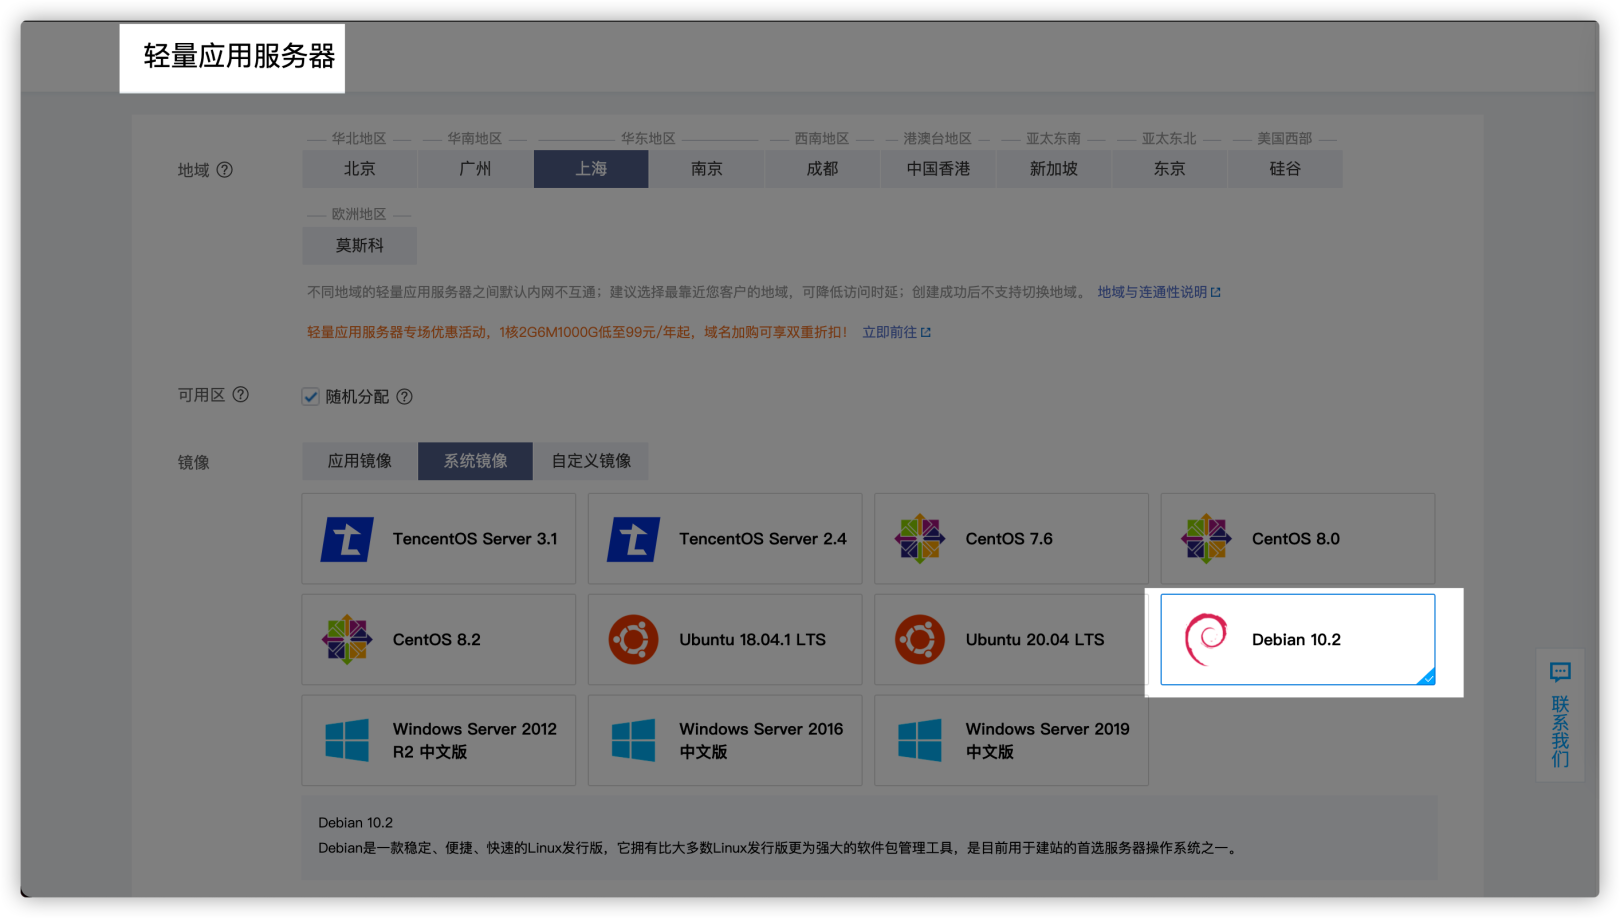1620x918 pixels.
Task: Choose the Windows Server 2012 R2 中文版 label
Action: [x=475, y=741]
